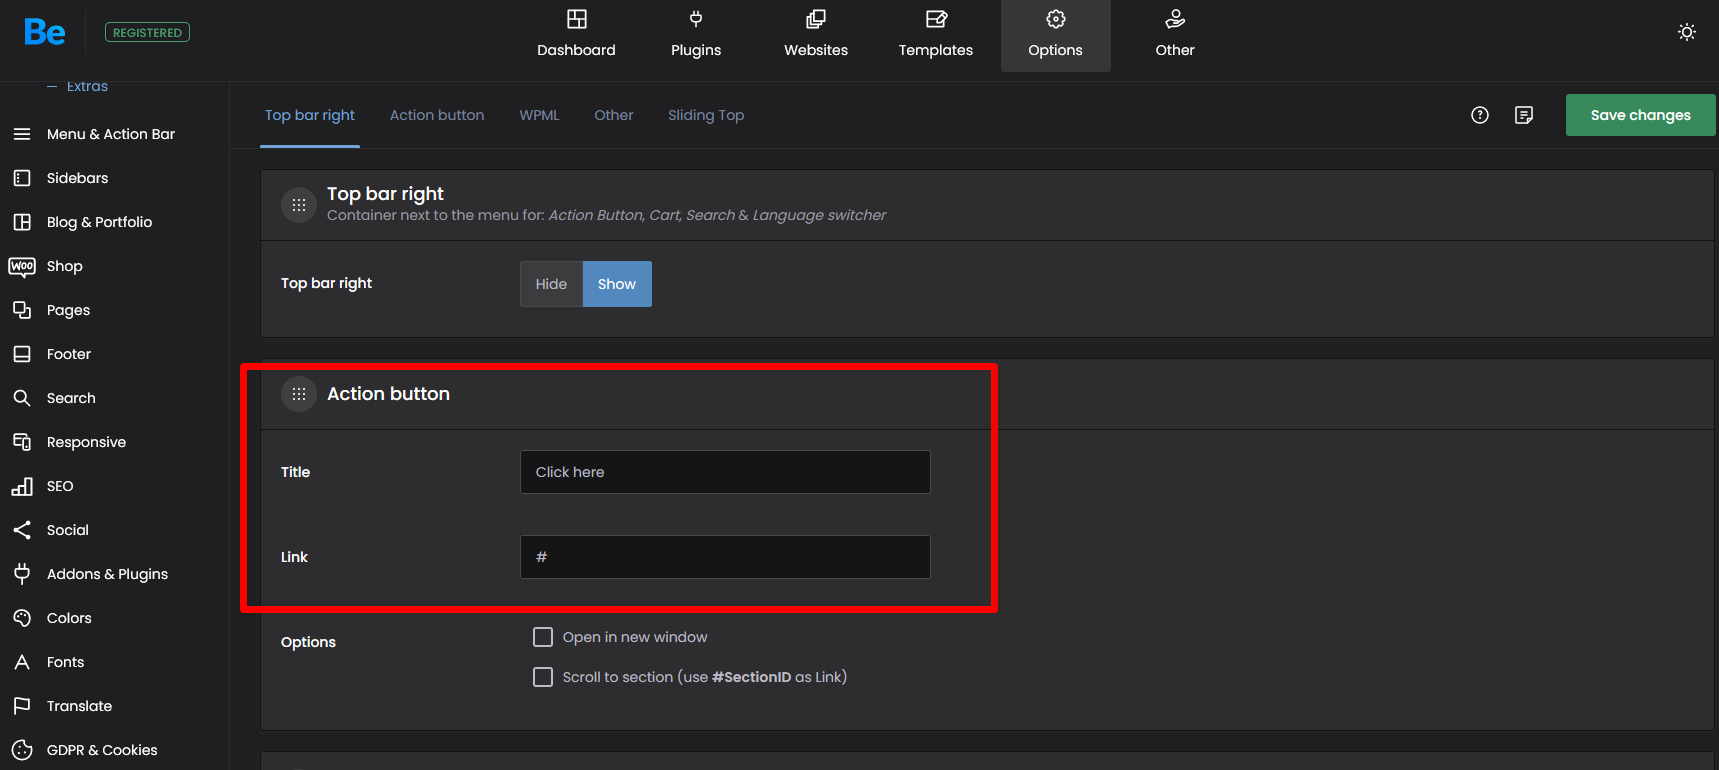Open the Plugins plug icon
This screenshot has height=770, width=1719.
click(696, 19)
